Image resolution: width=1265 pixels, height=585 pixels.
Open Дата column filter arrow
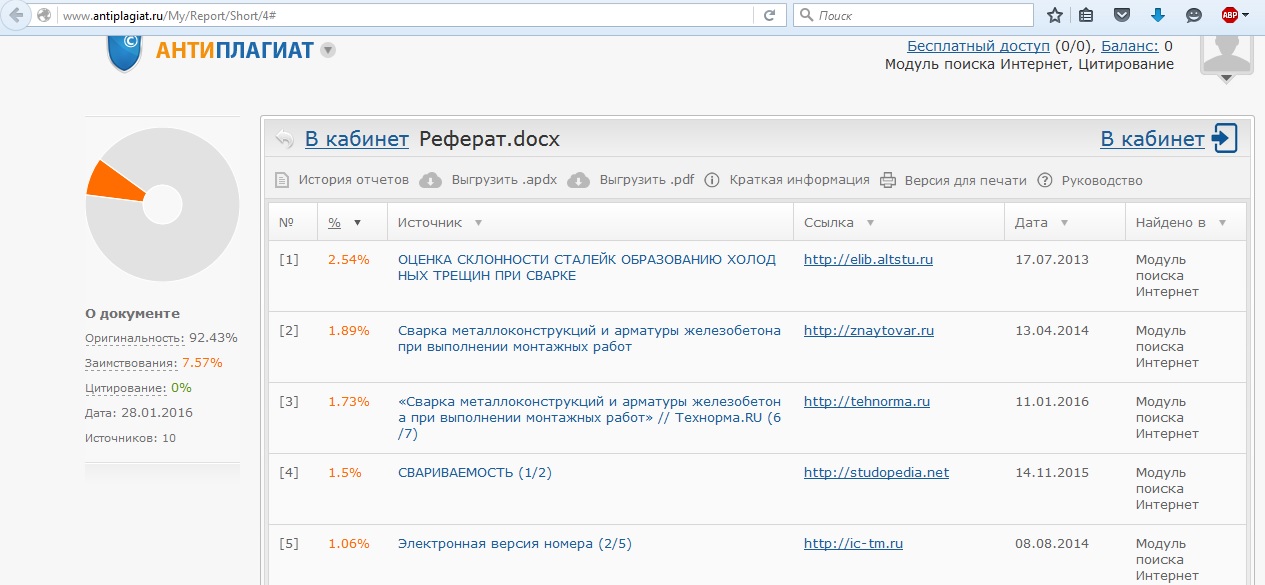pos(1064,223)
